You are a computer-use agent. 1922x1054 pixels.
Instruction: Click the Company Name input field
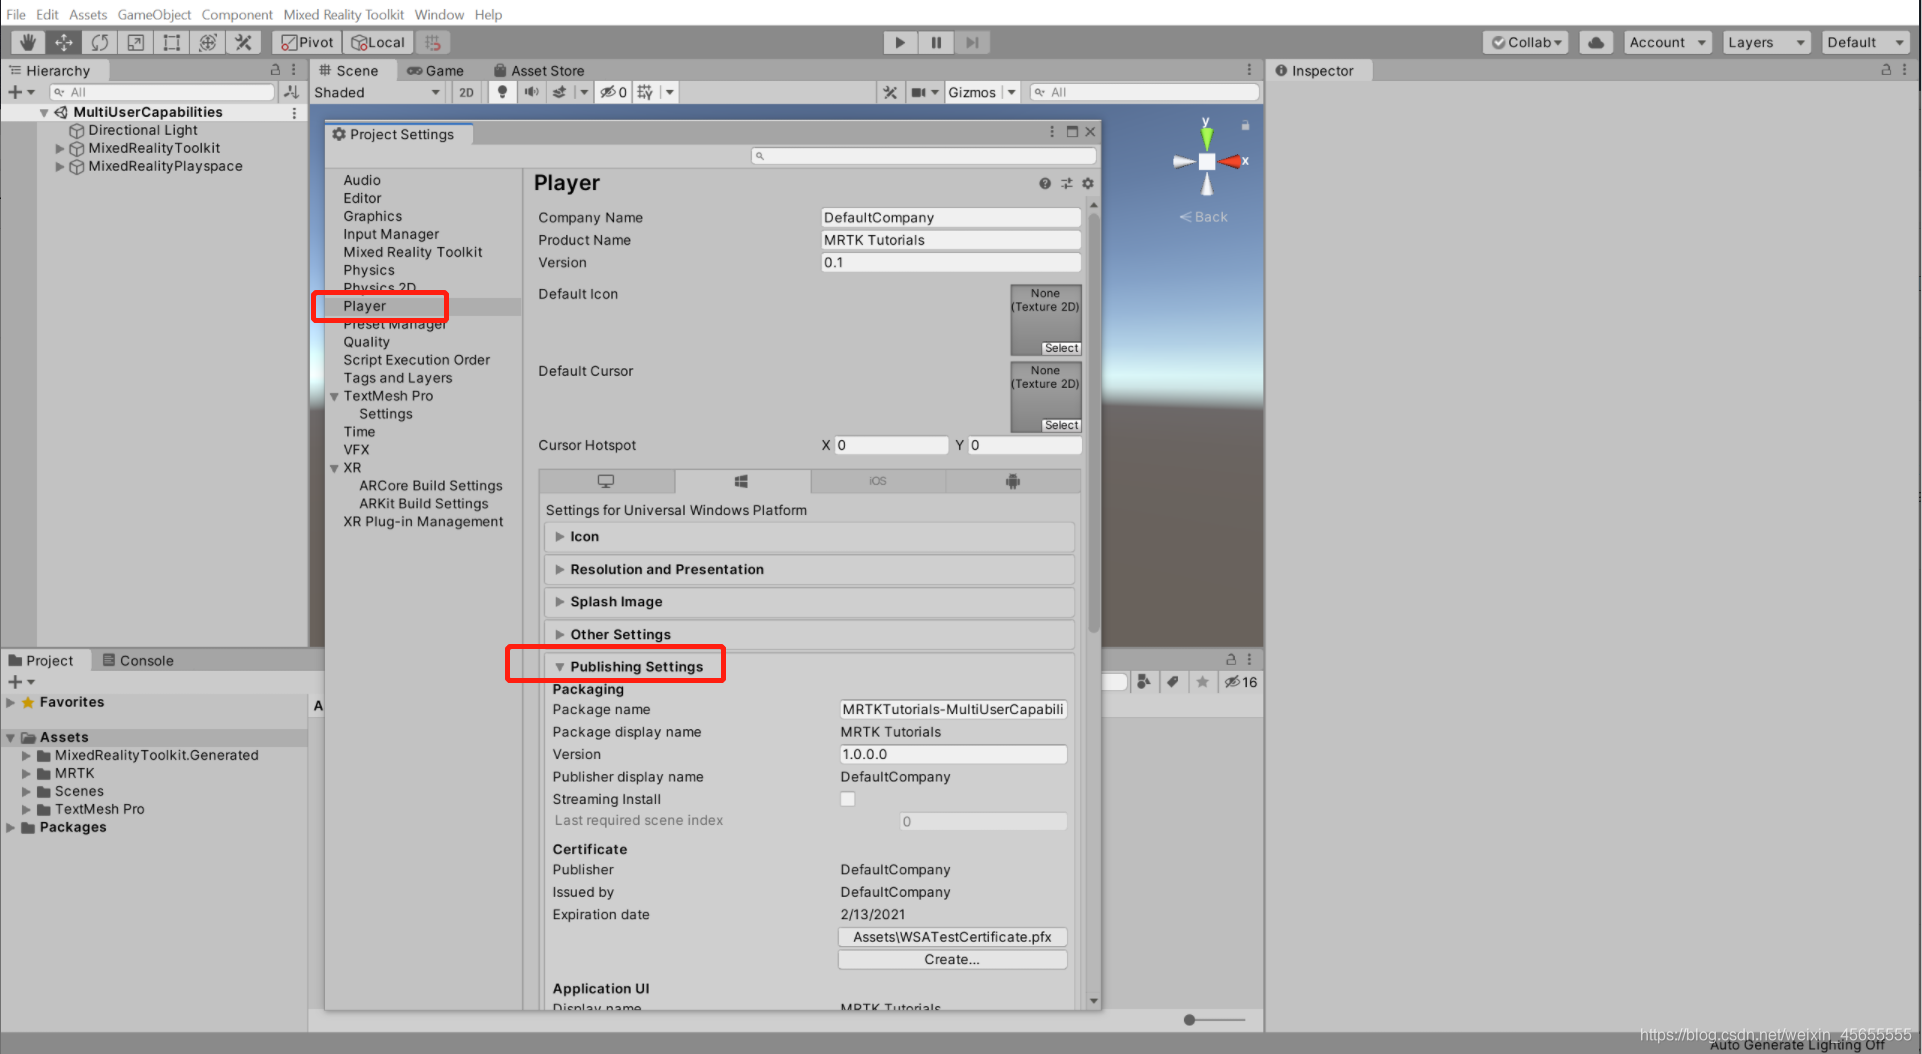click(x=950, y=217)
